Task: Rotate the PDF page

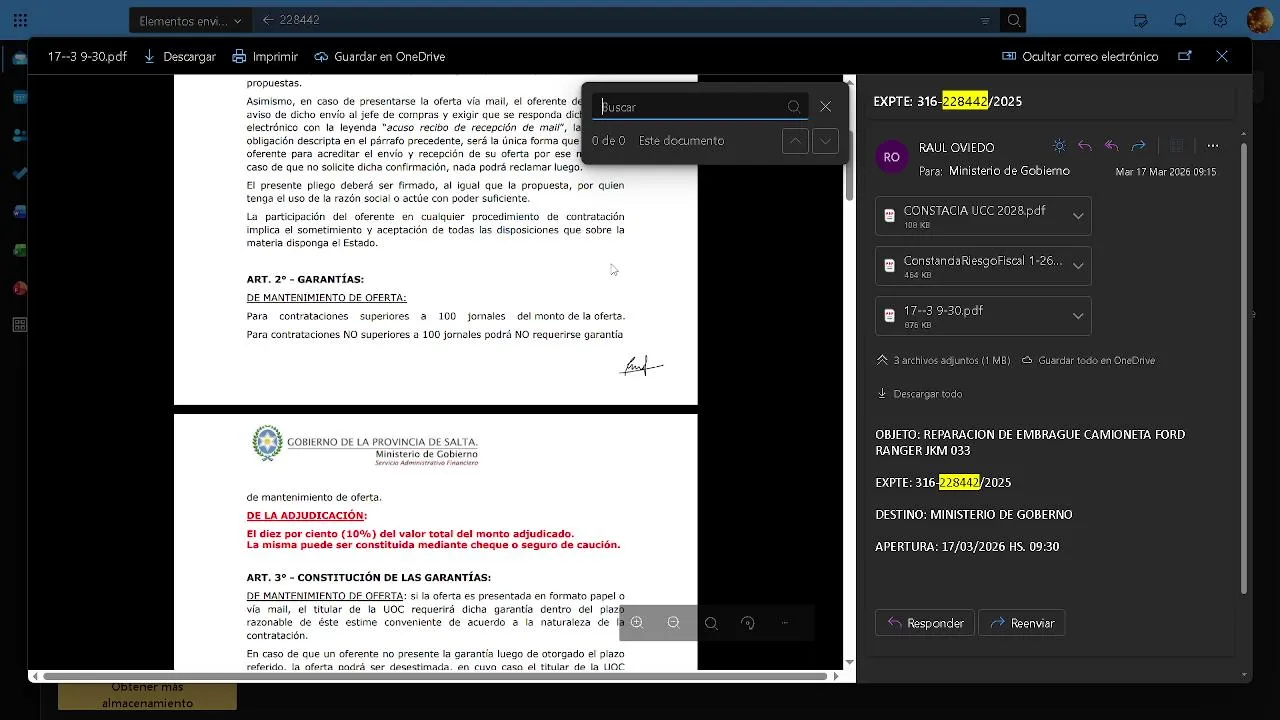Action: click(748, 623)
